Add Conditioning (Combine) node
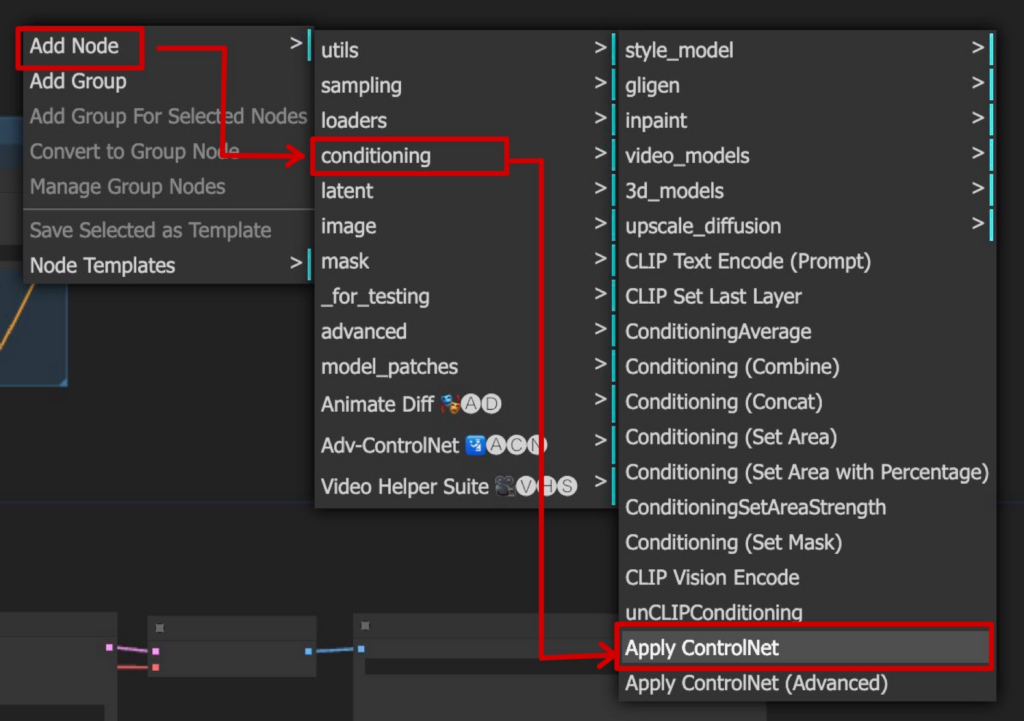This screenshot has height=721, width=1024. point(732,367)
